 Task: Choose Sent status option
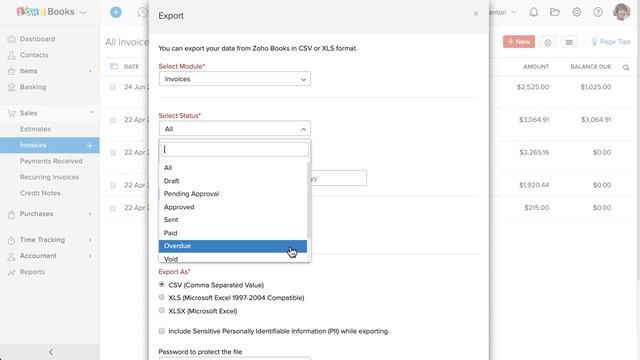233,220
